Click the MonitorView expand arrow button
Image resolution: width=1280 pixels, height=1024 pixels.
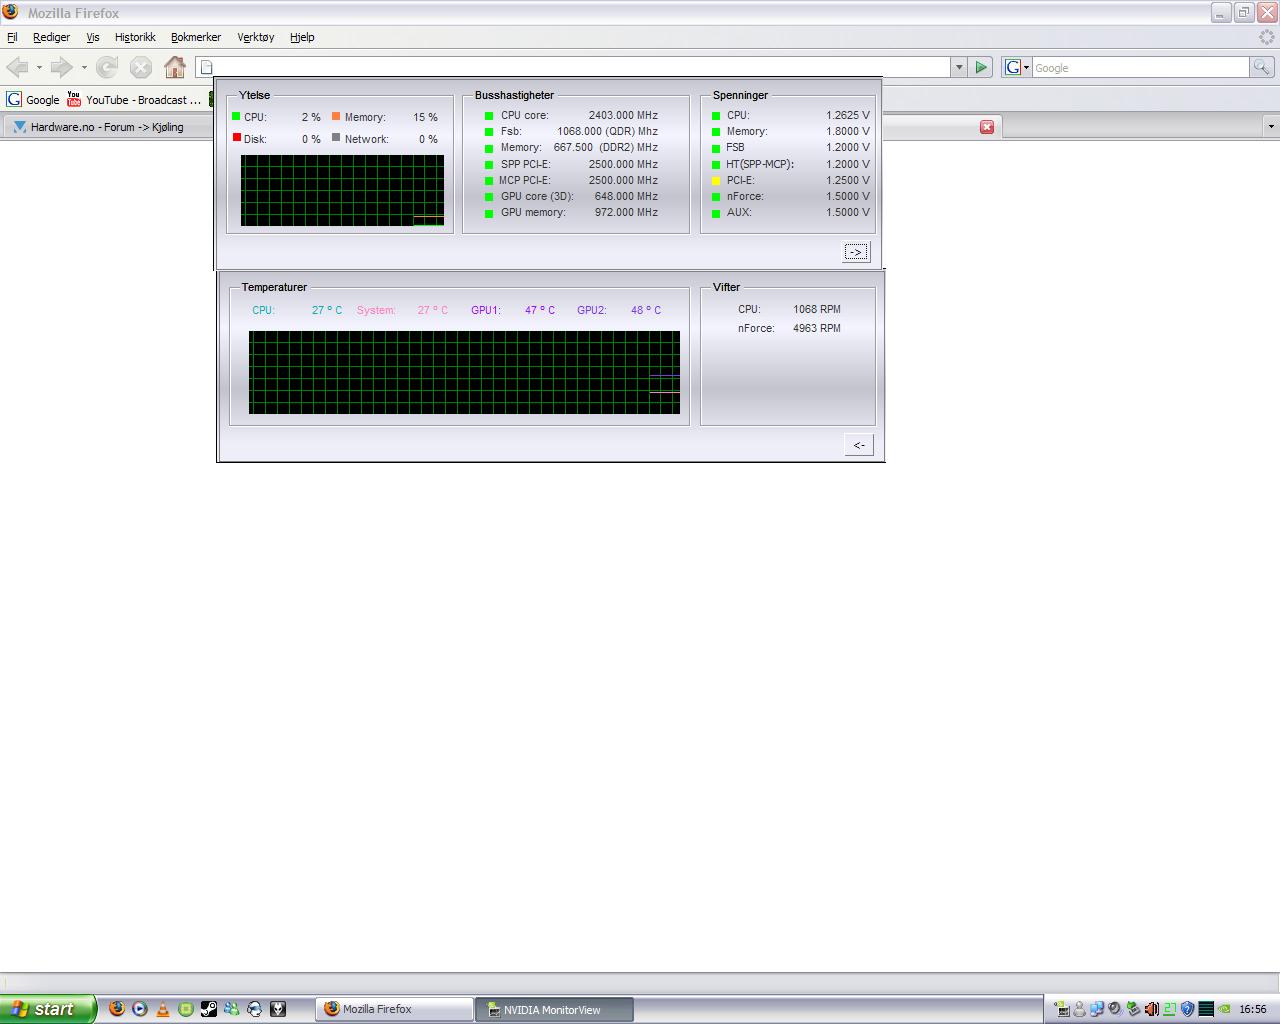click(x=856, y=252)
